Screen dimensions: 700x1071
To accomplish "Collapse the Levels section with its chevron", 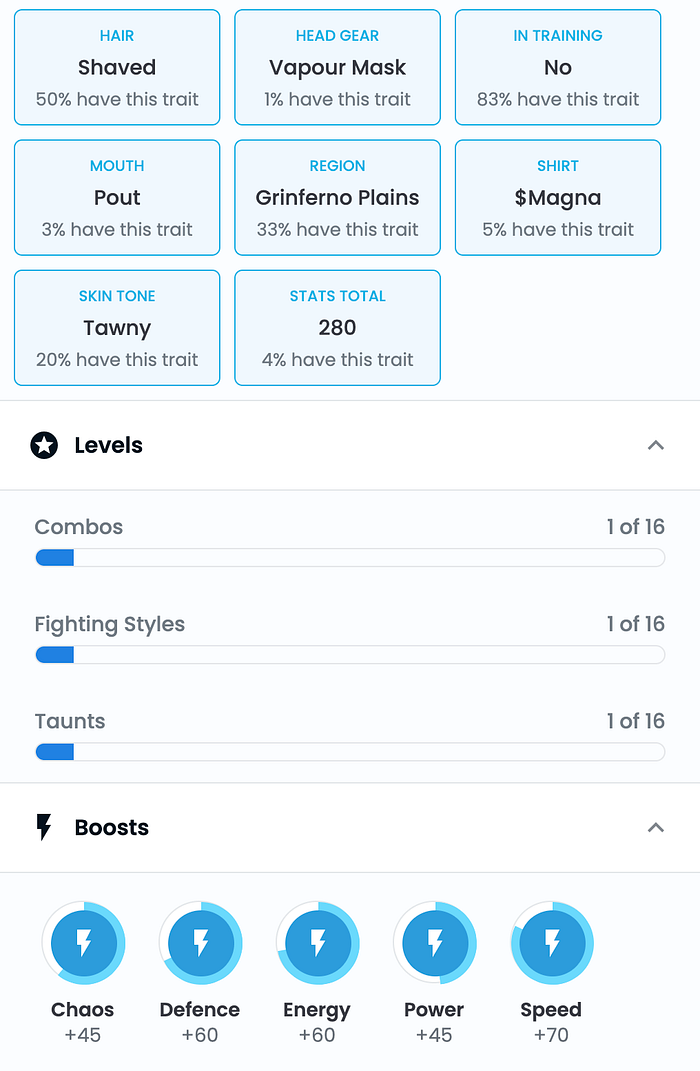I will point(656,446).
